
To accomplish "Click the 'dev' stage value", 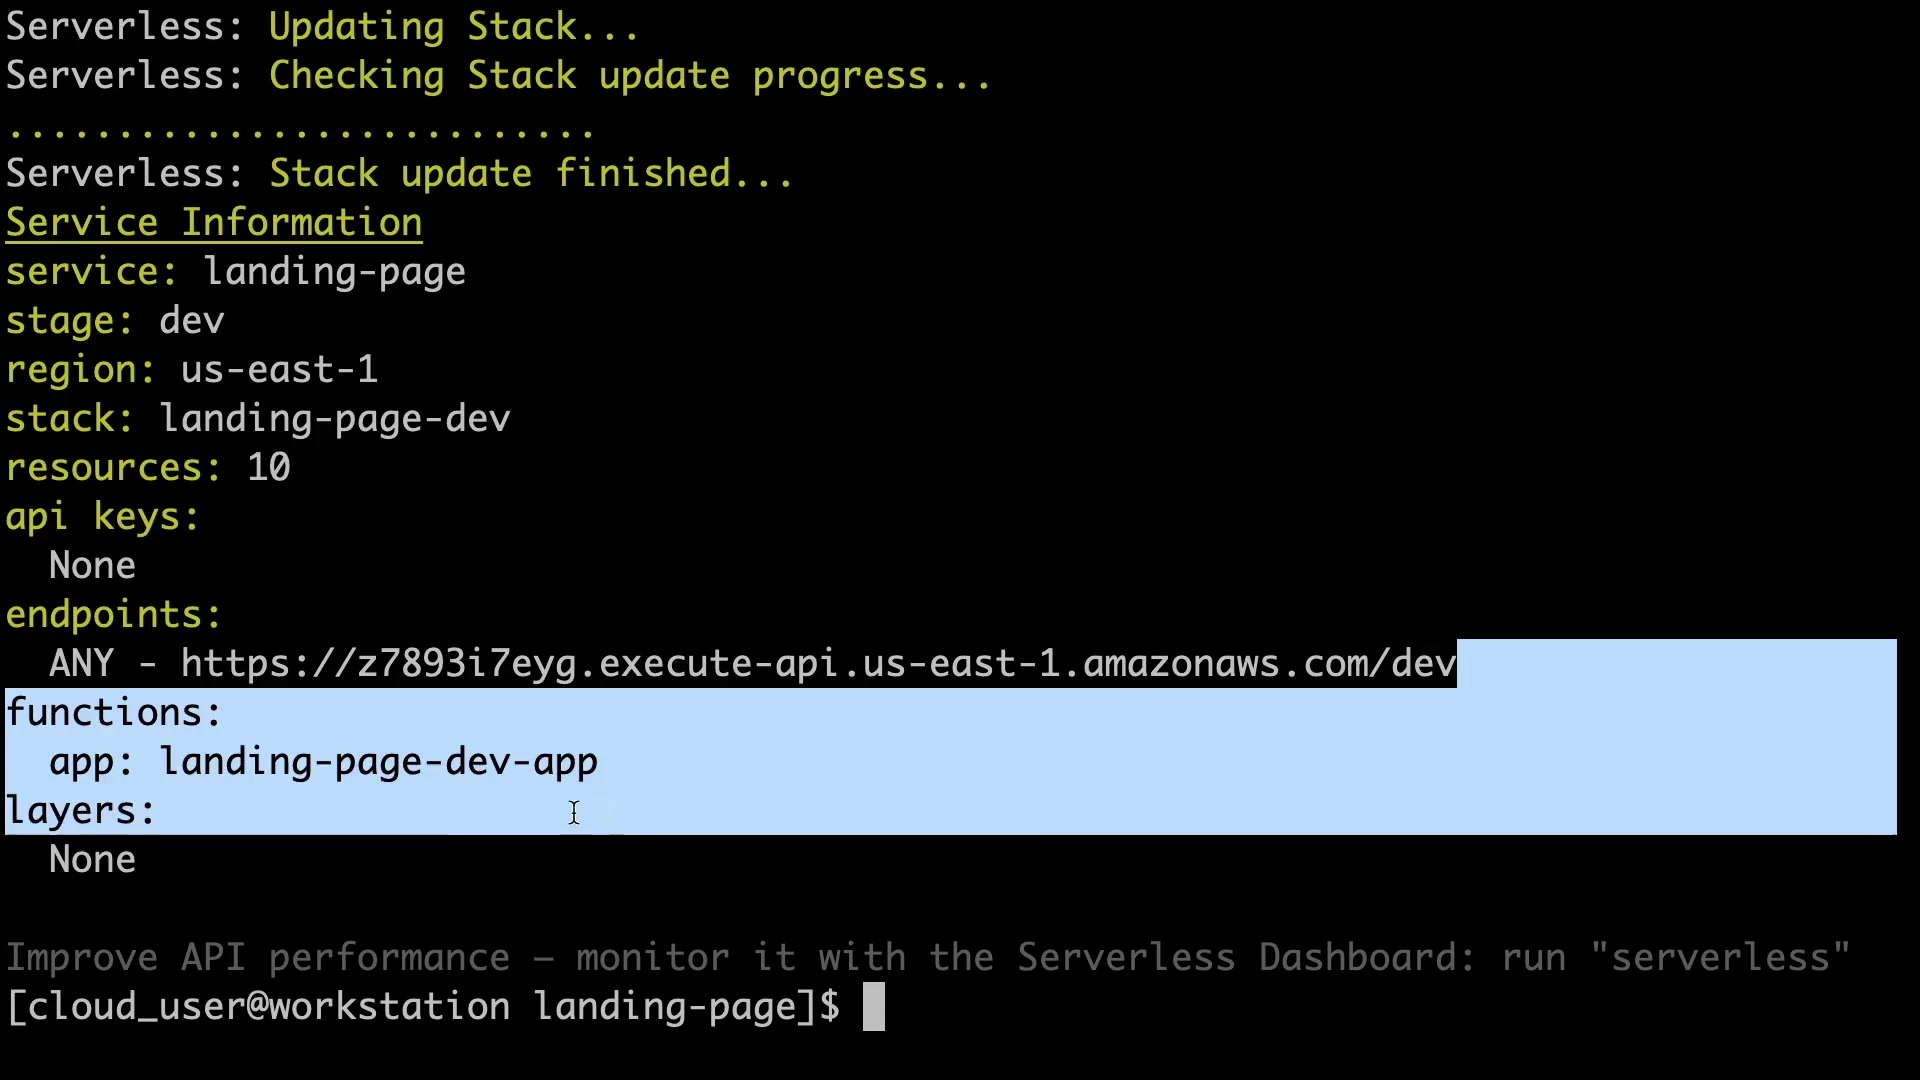I will tap(192, 321).
